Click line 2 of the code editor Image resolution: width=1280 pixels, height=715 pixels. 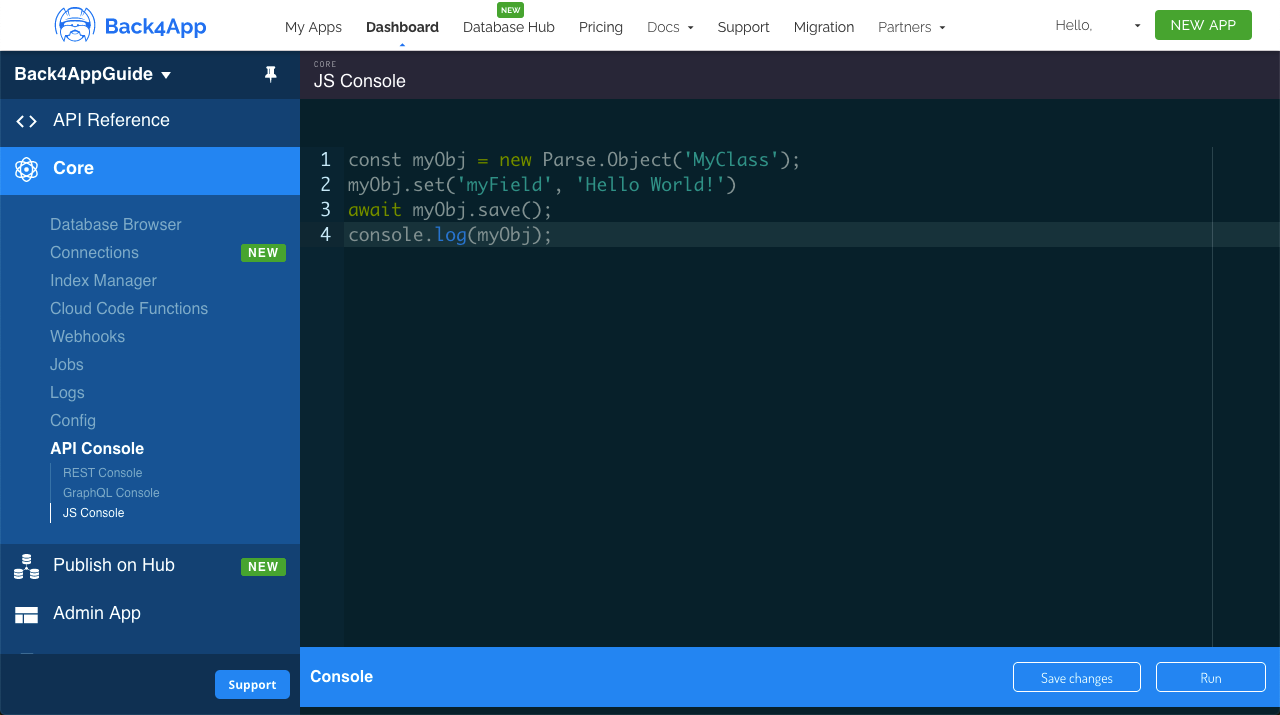pos(540,184)
